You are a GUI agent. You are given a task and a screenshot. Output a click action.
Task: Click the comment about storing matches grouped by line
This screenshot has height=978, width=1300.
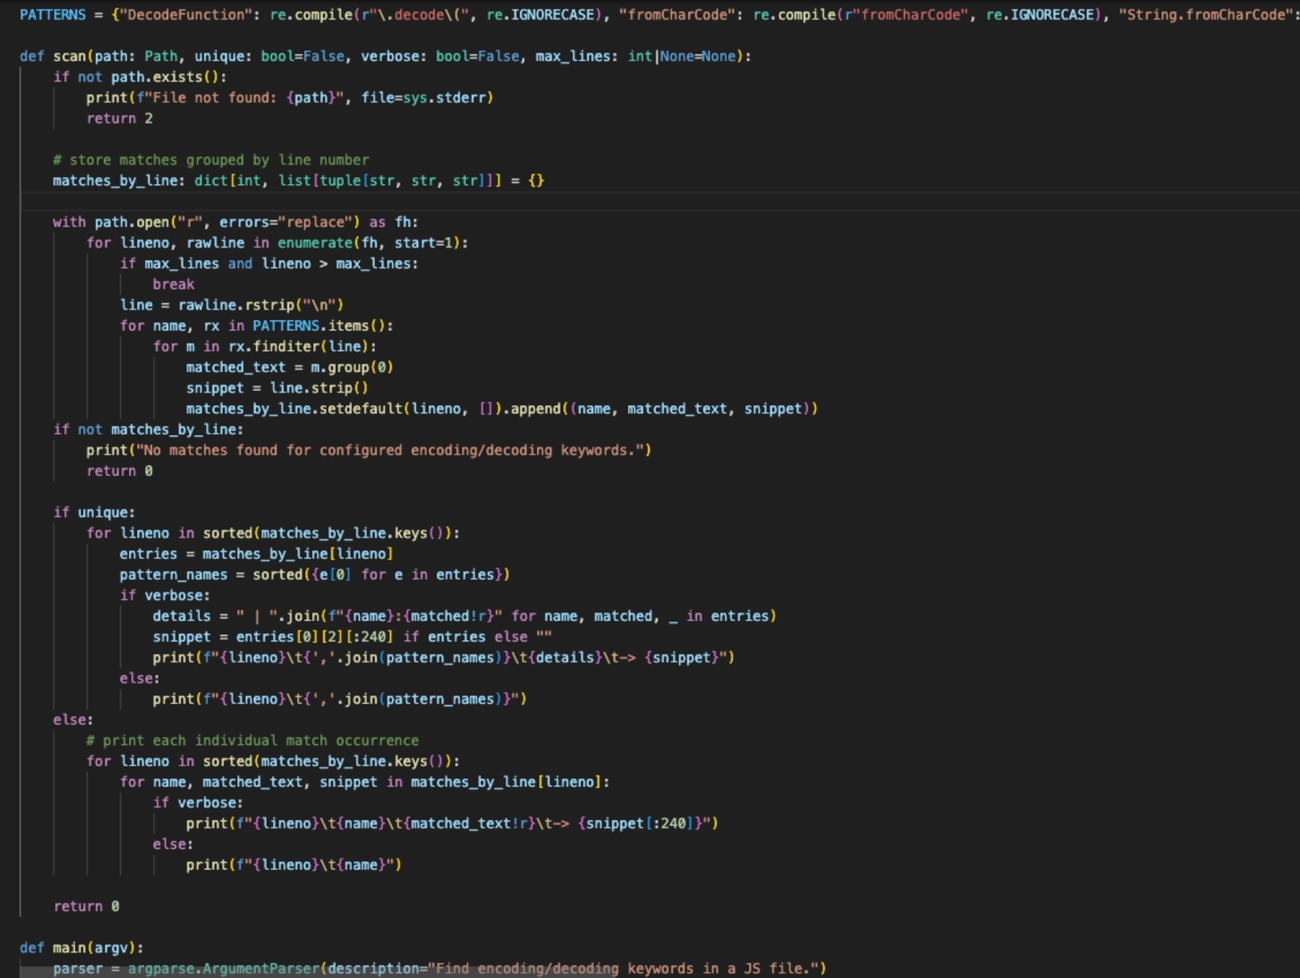click(x=211, y=160)
